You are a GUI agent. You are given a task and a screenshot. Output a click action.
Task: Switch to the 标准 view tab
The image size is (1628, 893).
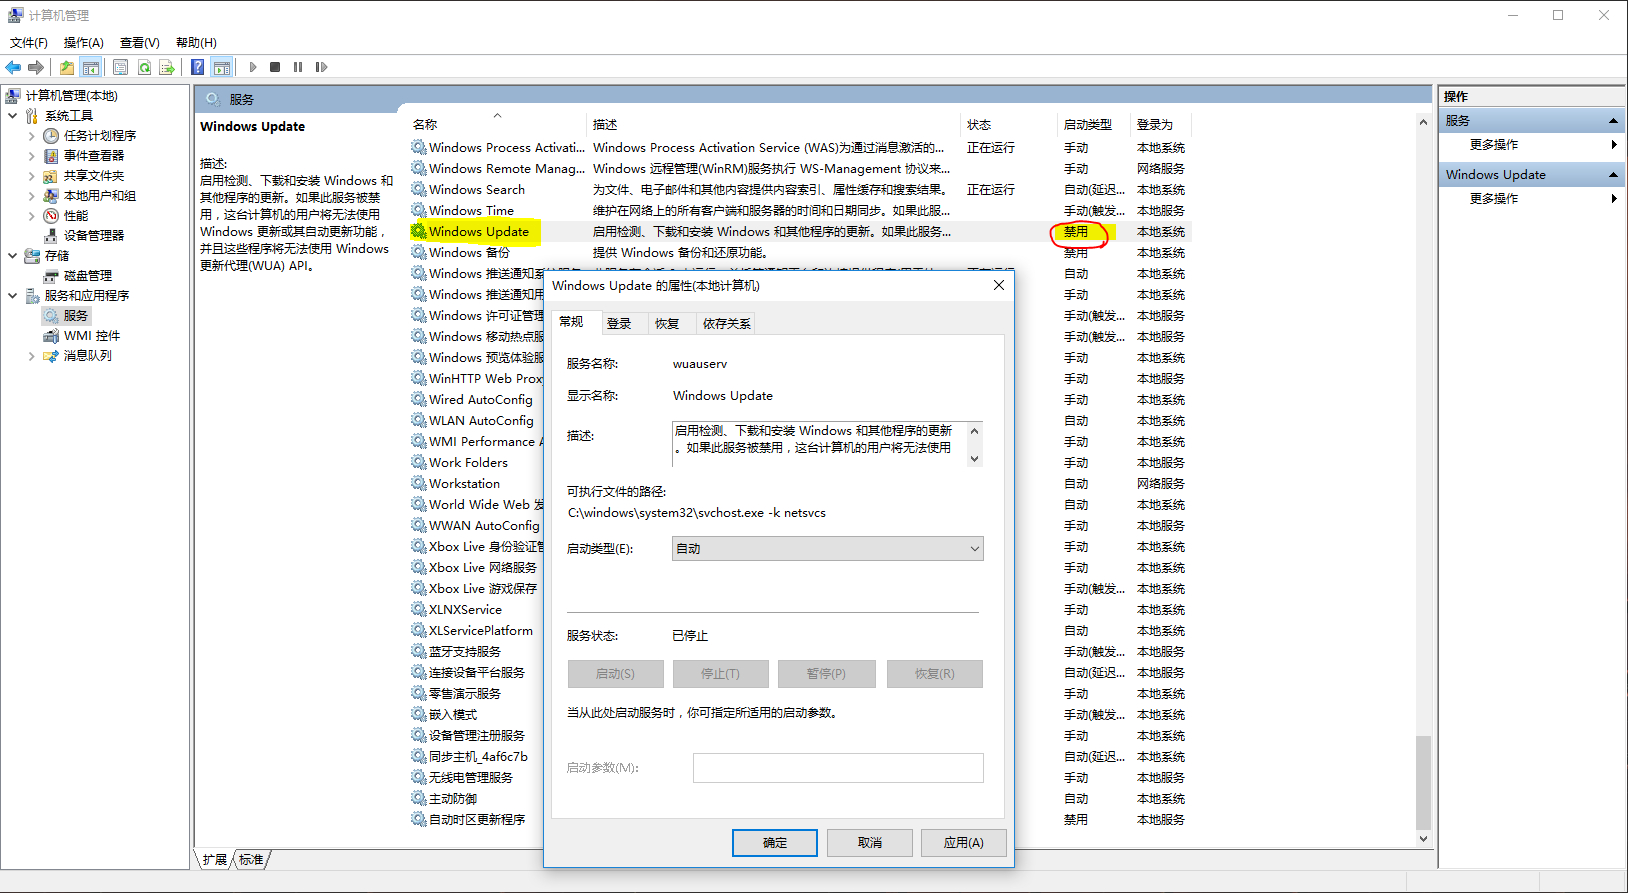252,859
